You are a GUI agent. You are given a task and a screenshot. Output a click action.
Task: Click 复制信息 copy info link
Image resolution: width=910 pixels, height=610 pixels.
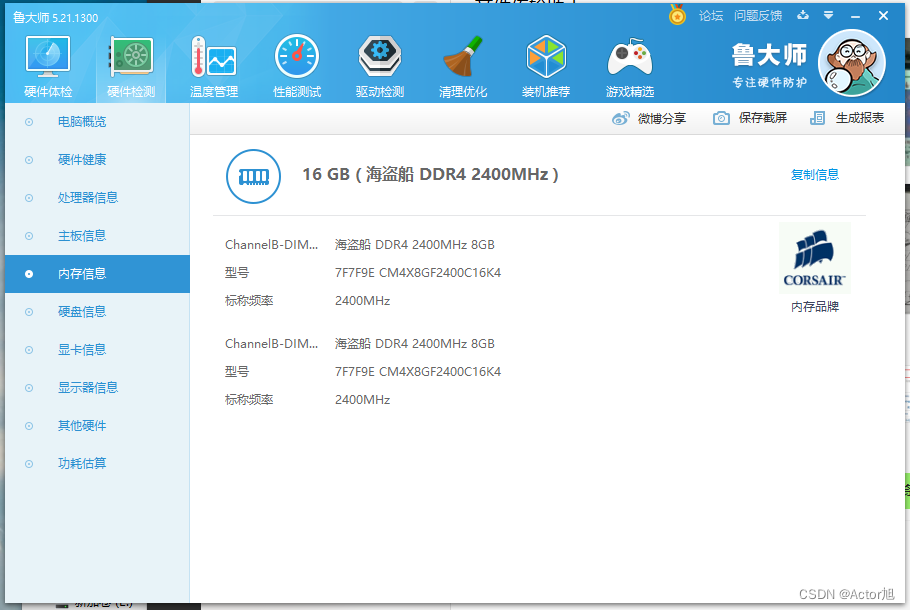[815, 175]
